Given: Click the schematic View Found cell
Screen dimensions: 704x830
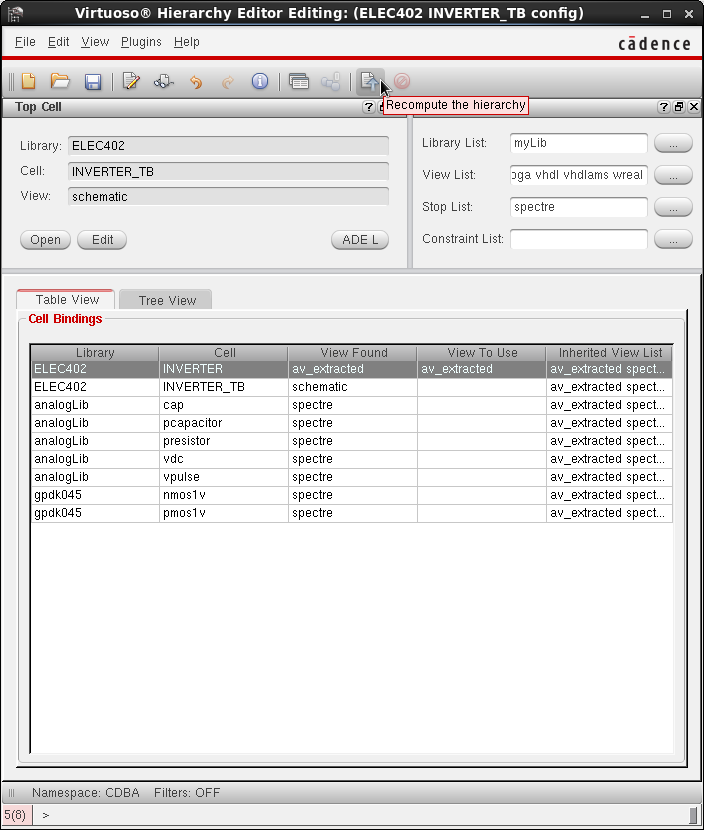Looking at the screenshot, I should click(x=353, y=387).
